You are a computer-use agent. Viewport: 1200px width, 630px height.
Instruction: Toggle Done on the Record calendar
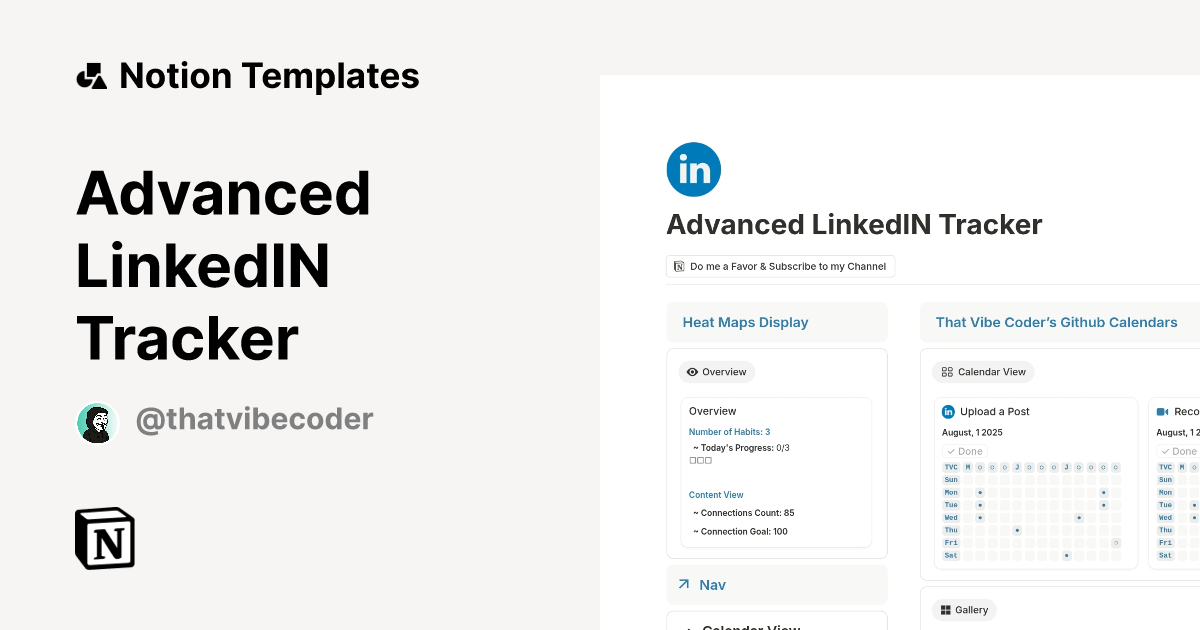coord(1177,451)
